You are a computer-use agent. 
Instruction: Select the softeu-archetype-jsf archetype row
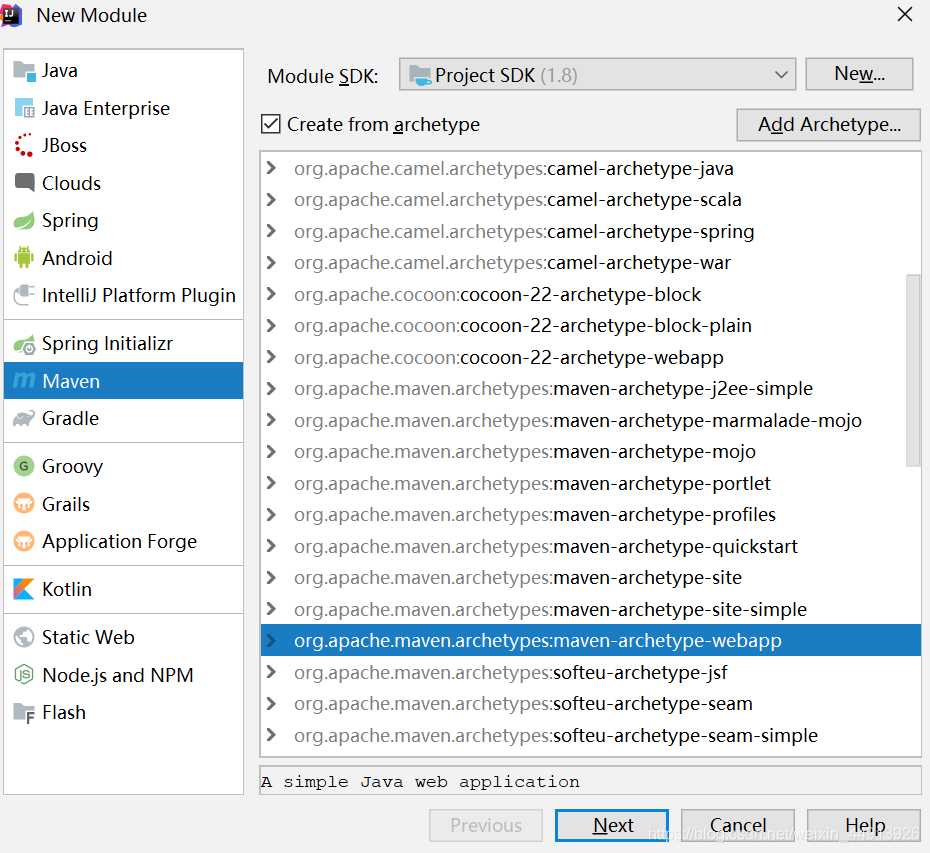tap(590, 673)
